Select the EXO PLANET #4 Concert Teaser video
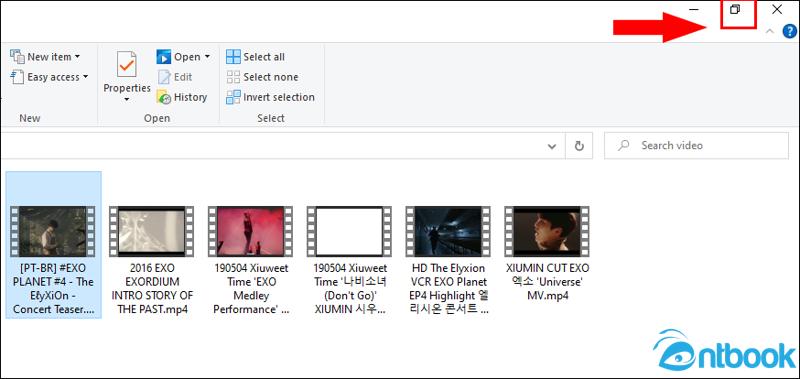800x379 pixels. coord(54,245)
